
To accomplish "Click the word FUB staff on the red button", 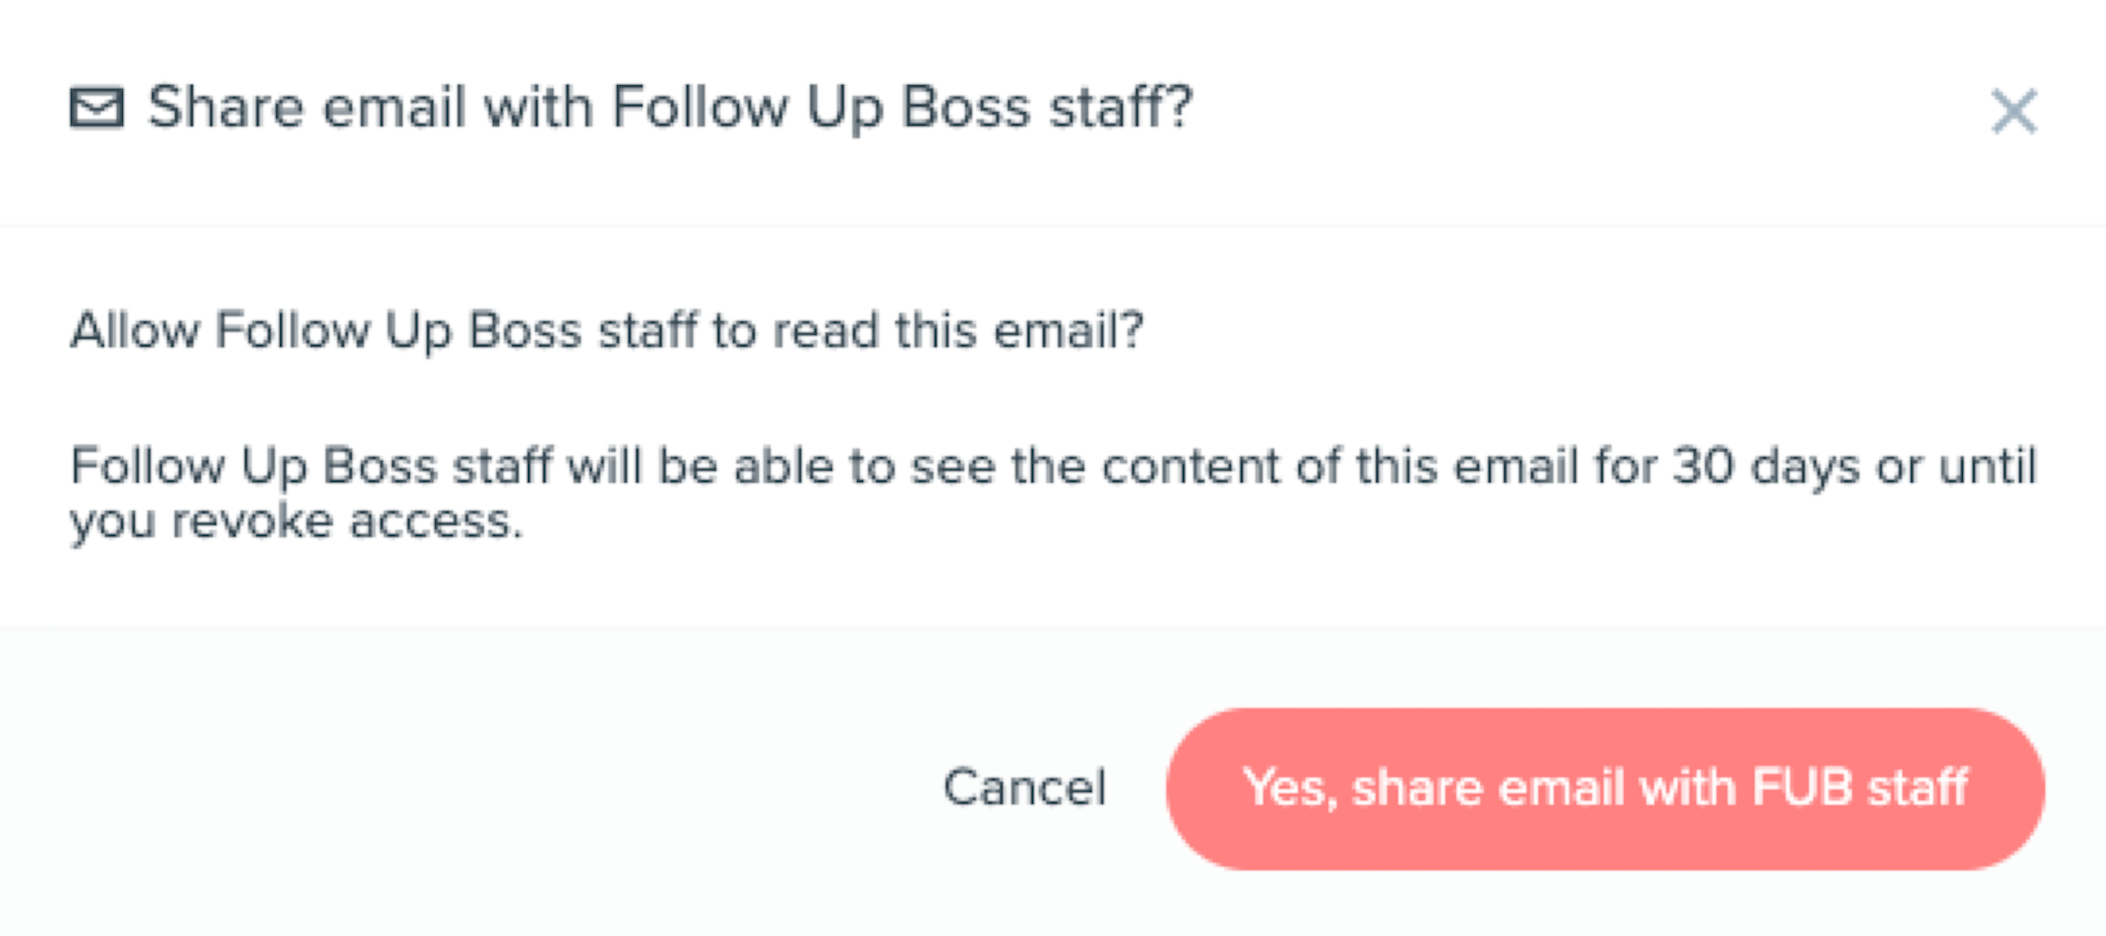I will (1860, 788).
